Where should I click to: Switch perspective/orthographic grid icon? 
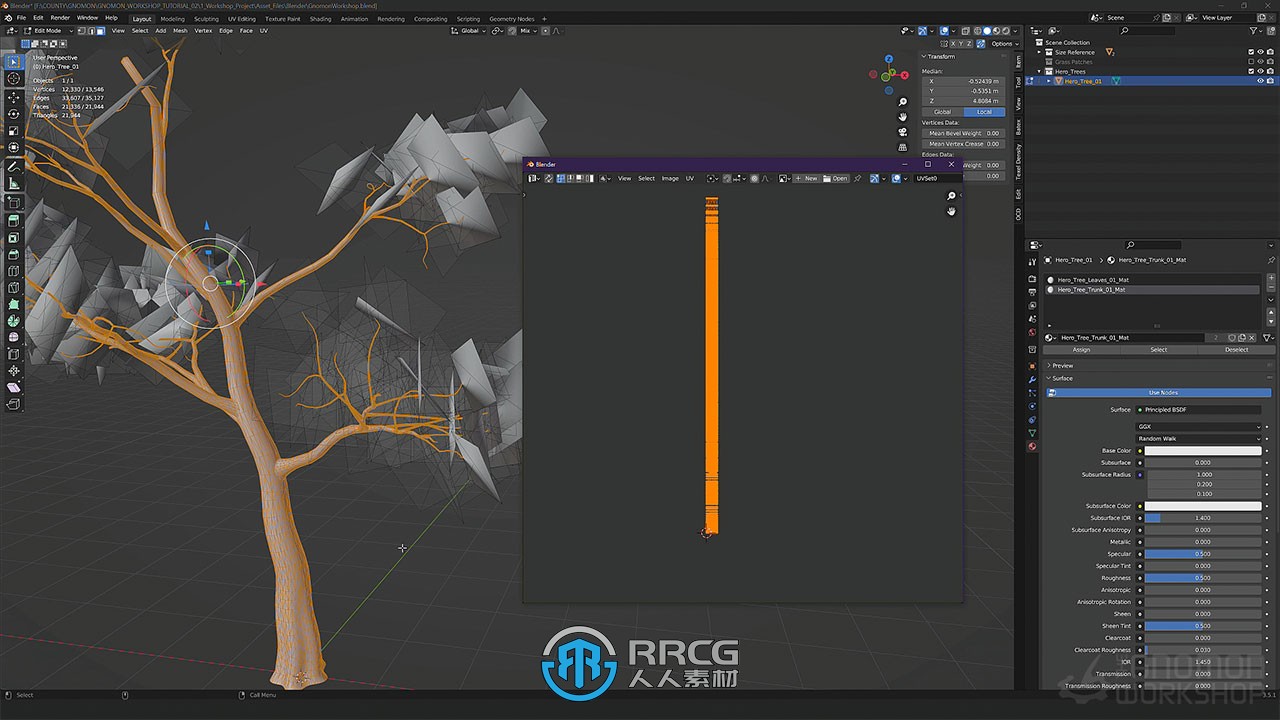point(902,147)
